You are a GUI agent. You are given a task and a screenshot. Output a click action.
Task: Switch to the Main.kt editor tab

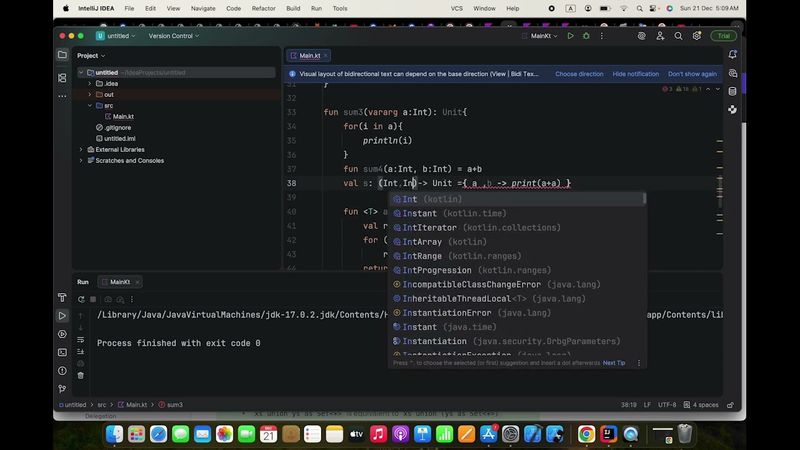[309, 55]
